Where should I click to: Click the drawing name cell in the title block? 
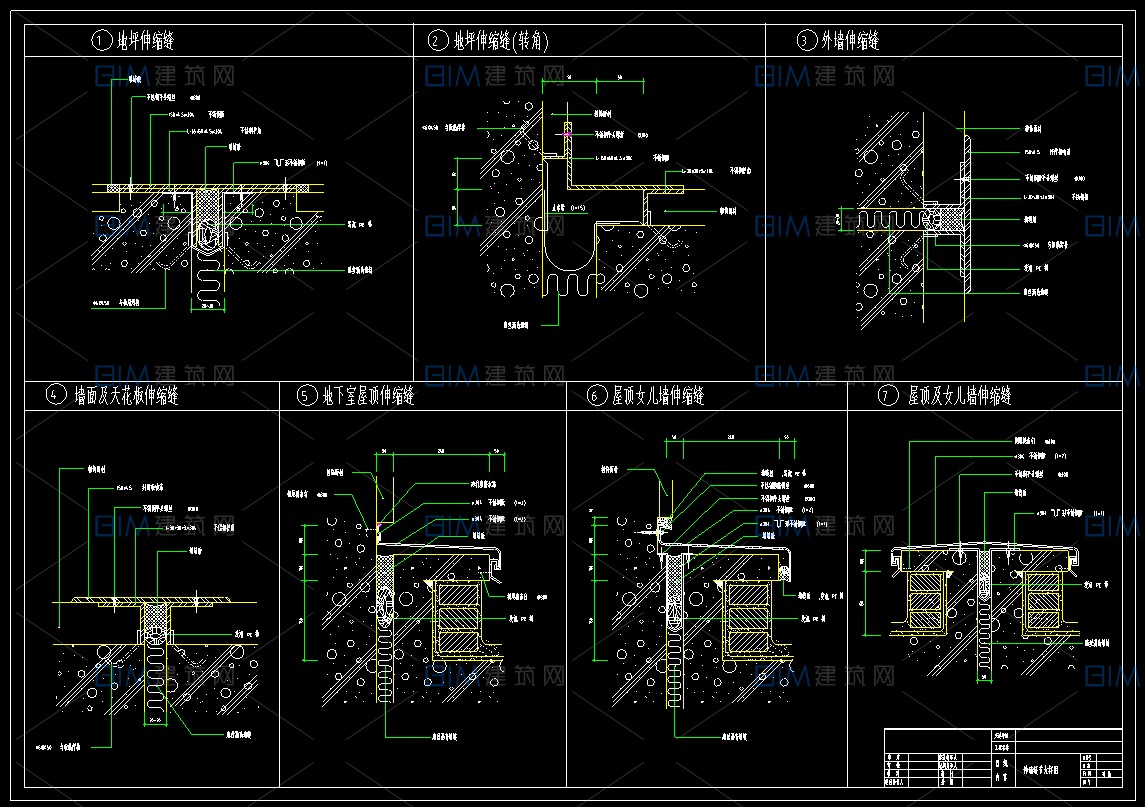point(1040,771)
